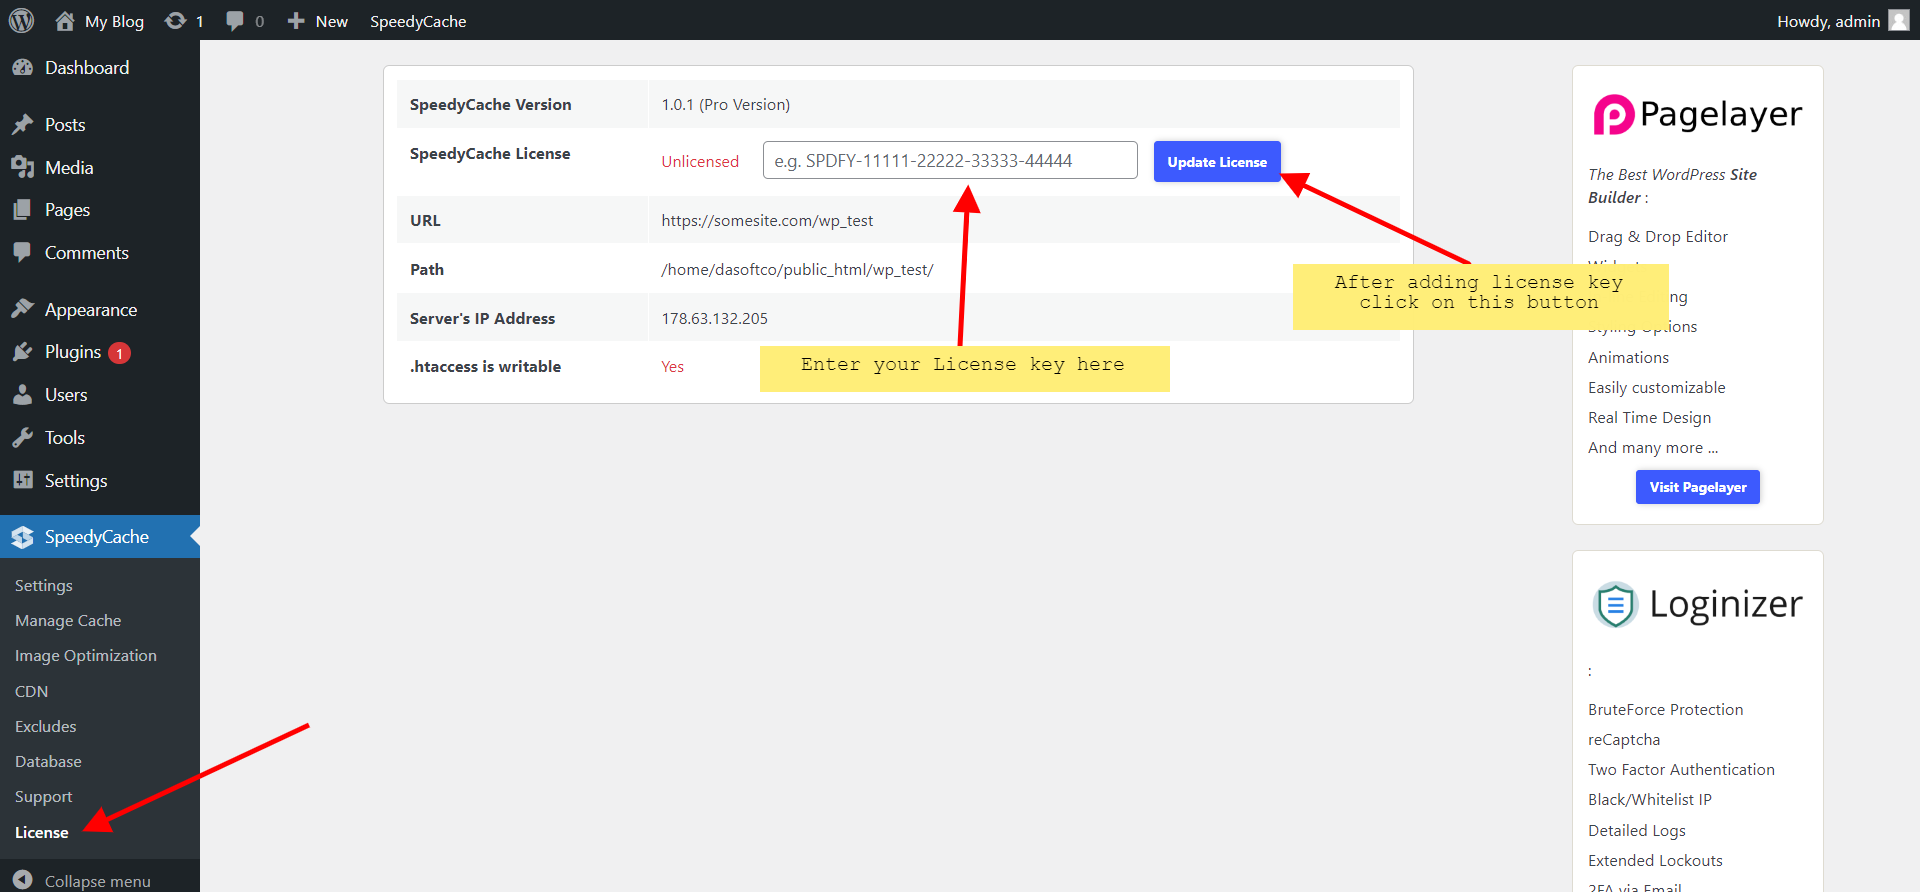
Task: Click the Loginizer shield icon
Action: click(x=1615, y=604)
